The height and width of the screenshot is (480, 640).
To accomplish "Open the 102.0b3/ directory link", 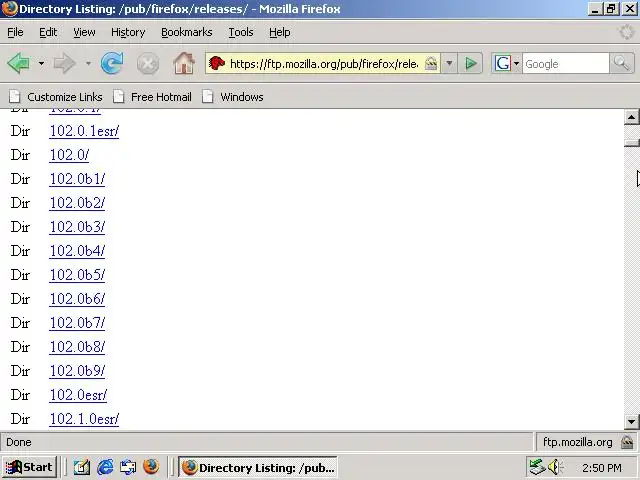I will [77, 227].
